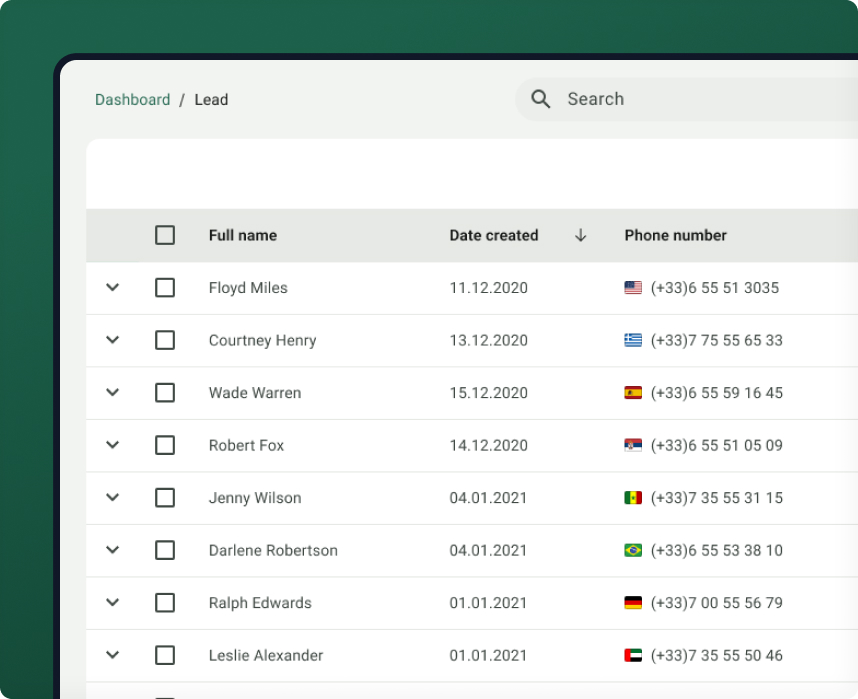Image resolution: width=858 pixels, height=699 pixels.
Task: Click the name Wade Warren
Action: click(255, 393)
